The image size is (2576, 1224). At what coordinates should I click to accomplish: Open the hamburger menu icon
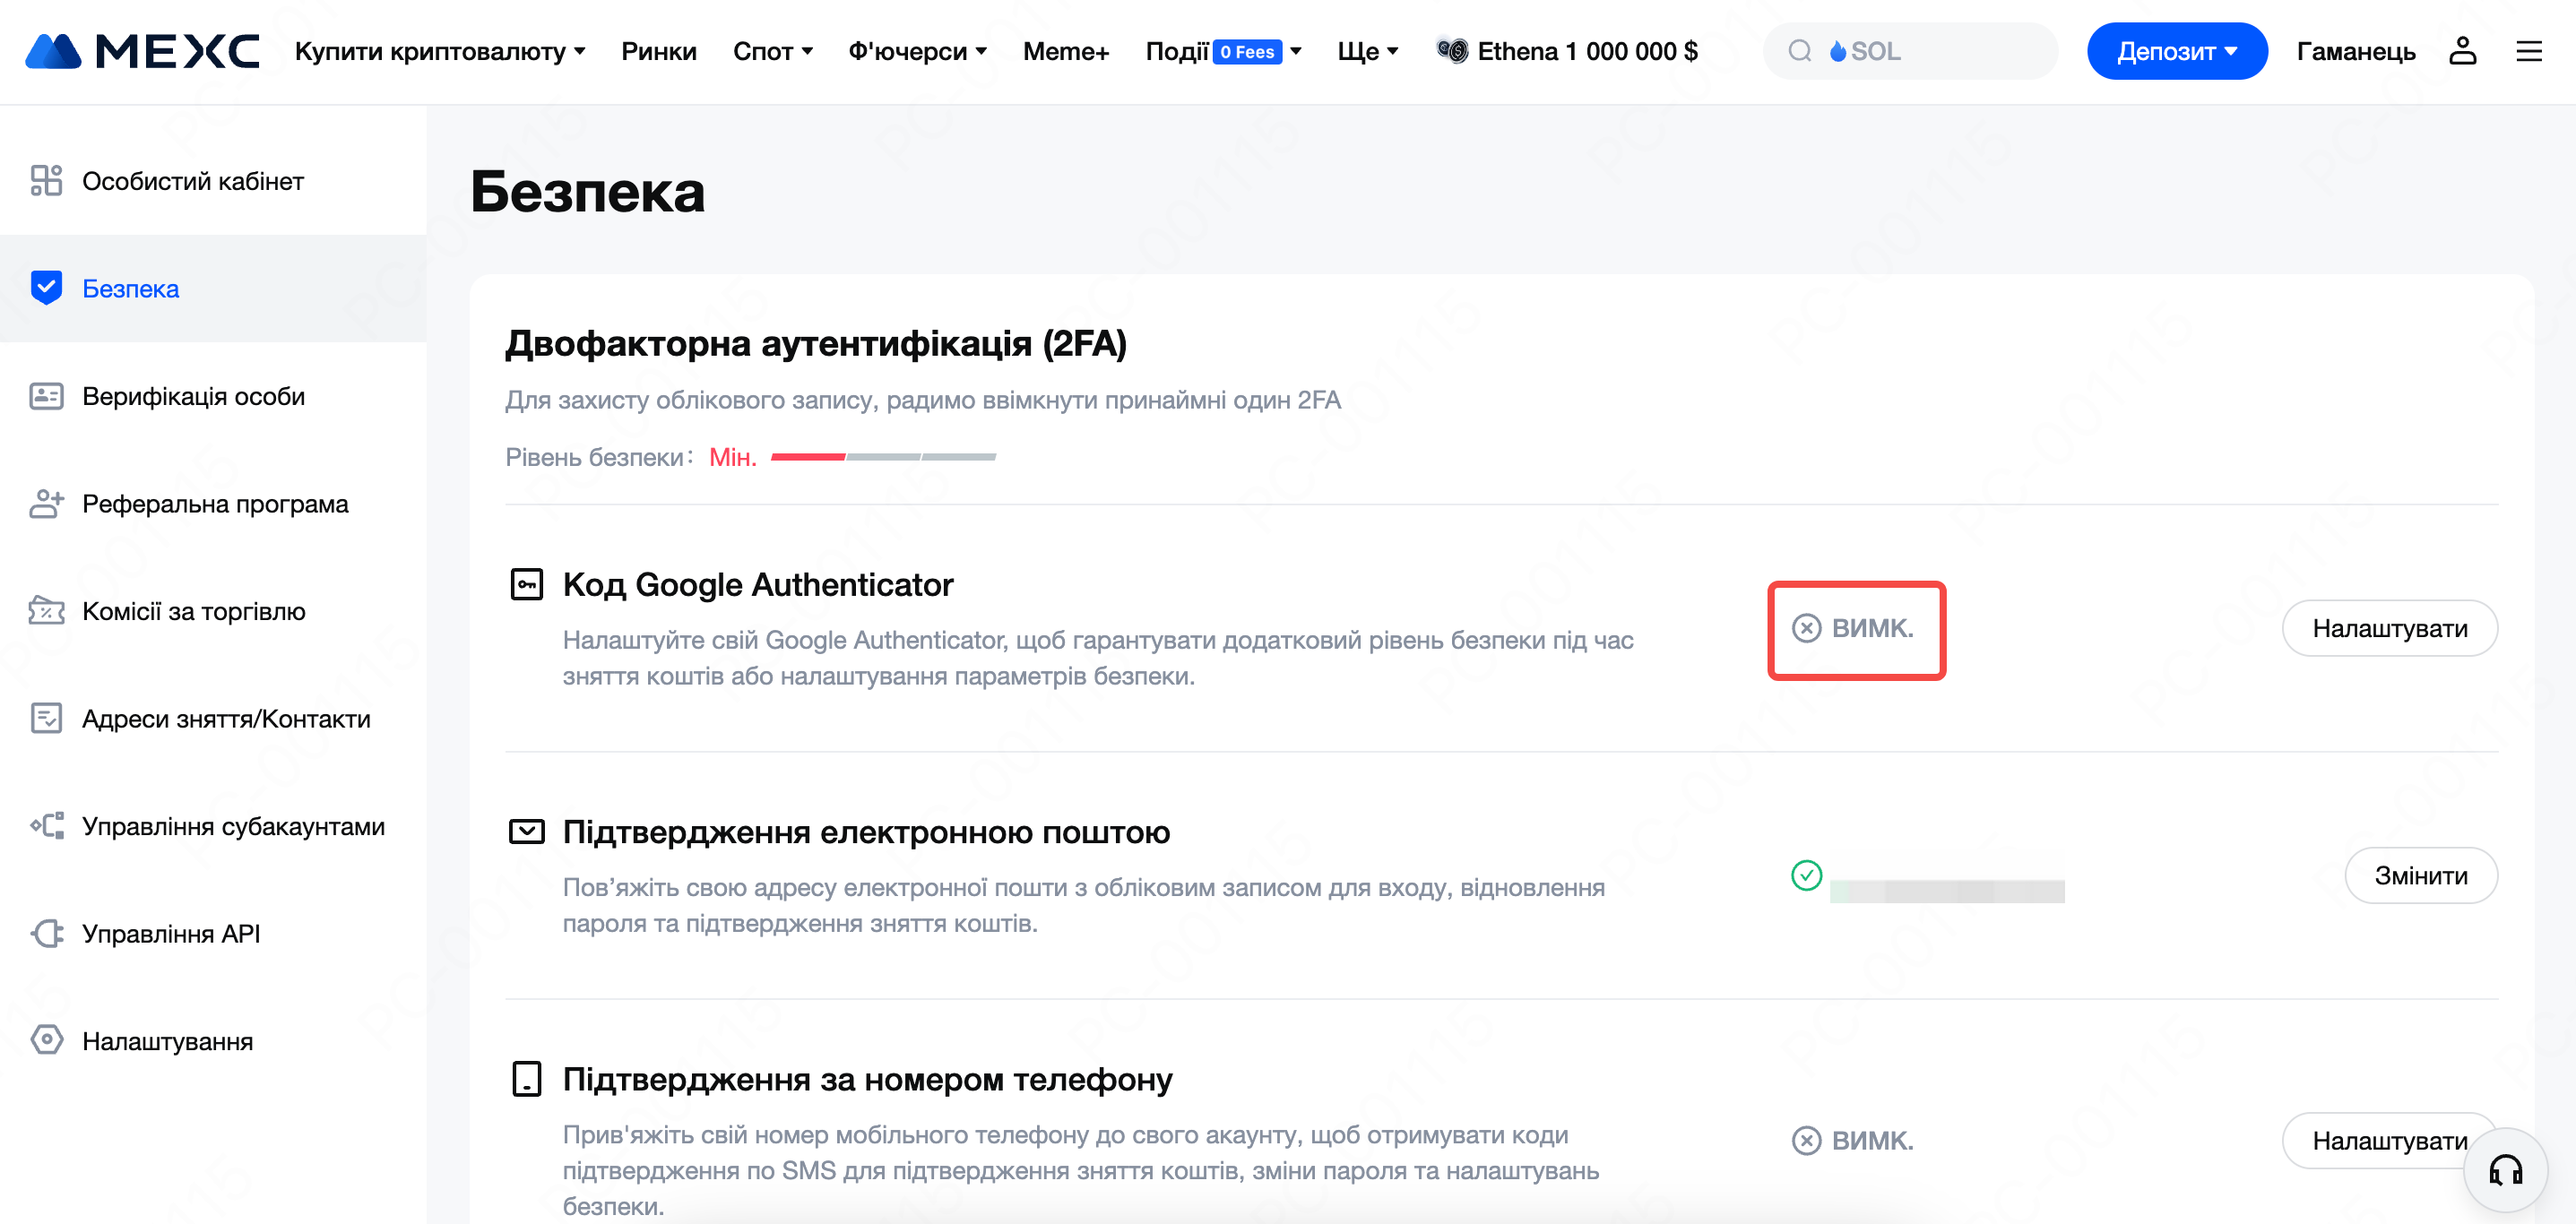click(2528, 51)
